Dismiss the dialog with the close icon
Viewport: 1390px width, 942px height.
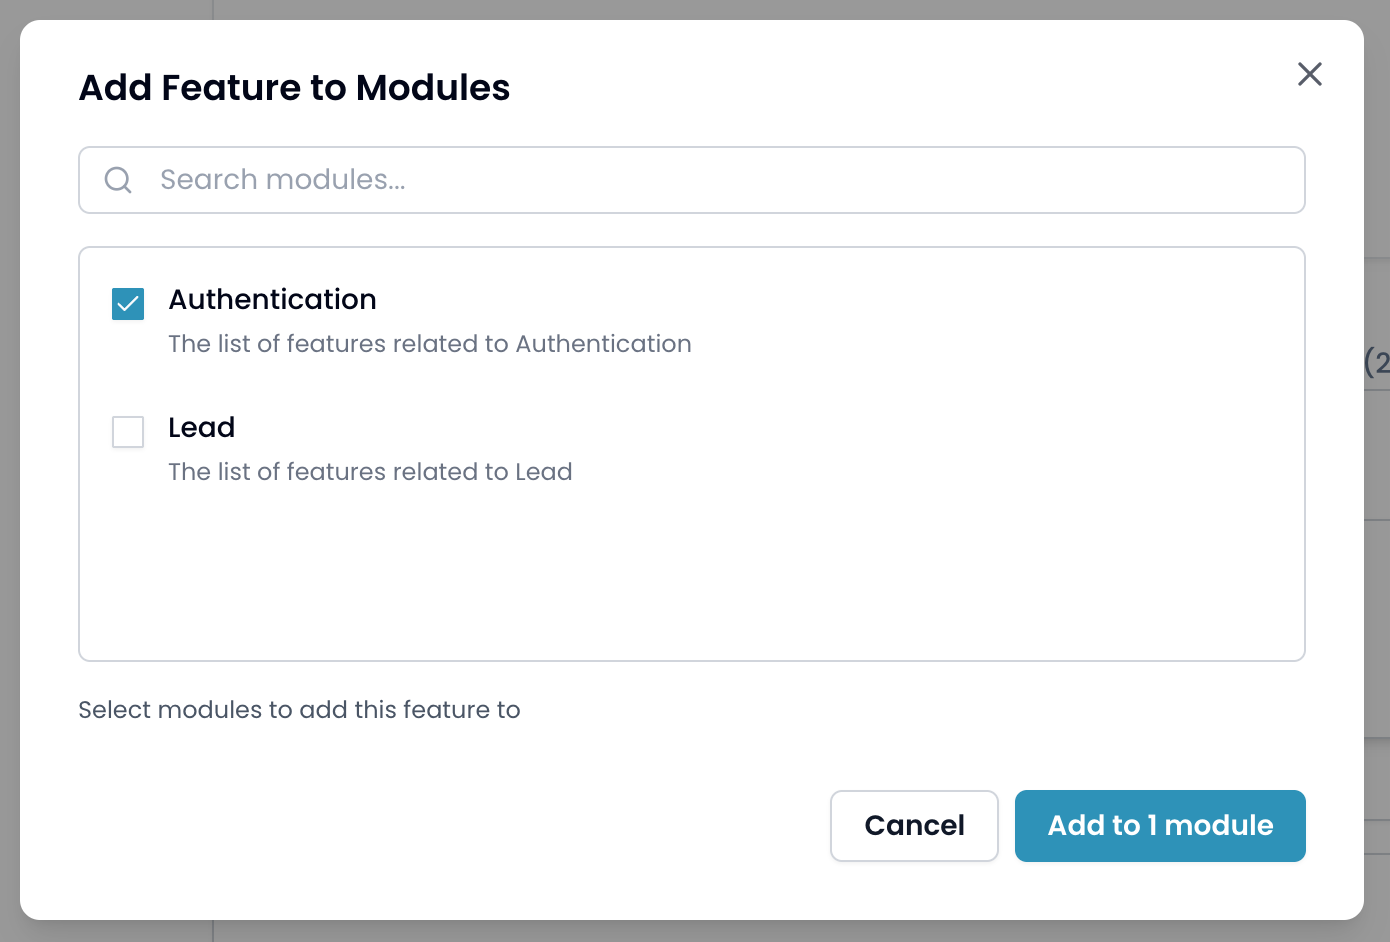pos(1310,74)
